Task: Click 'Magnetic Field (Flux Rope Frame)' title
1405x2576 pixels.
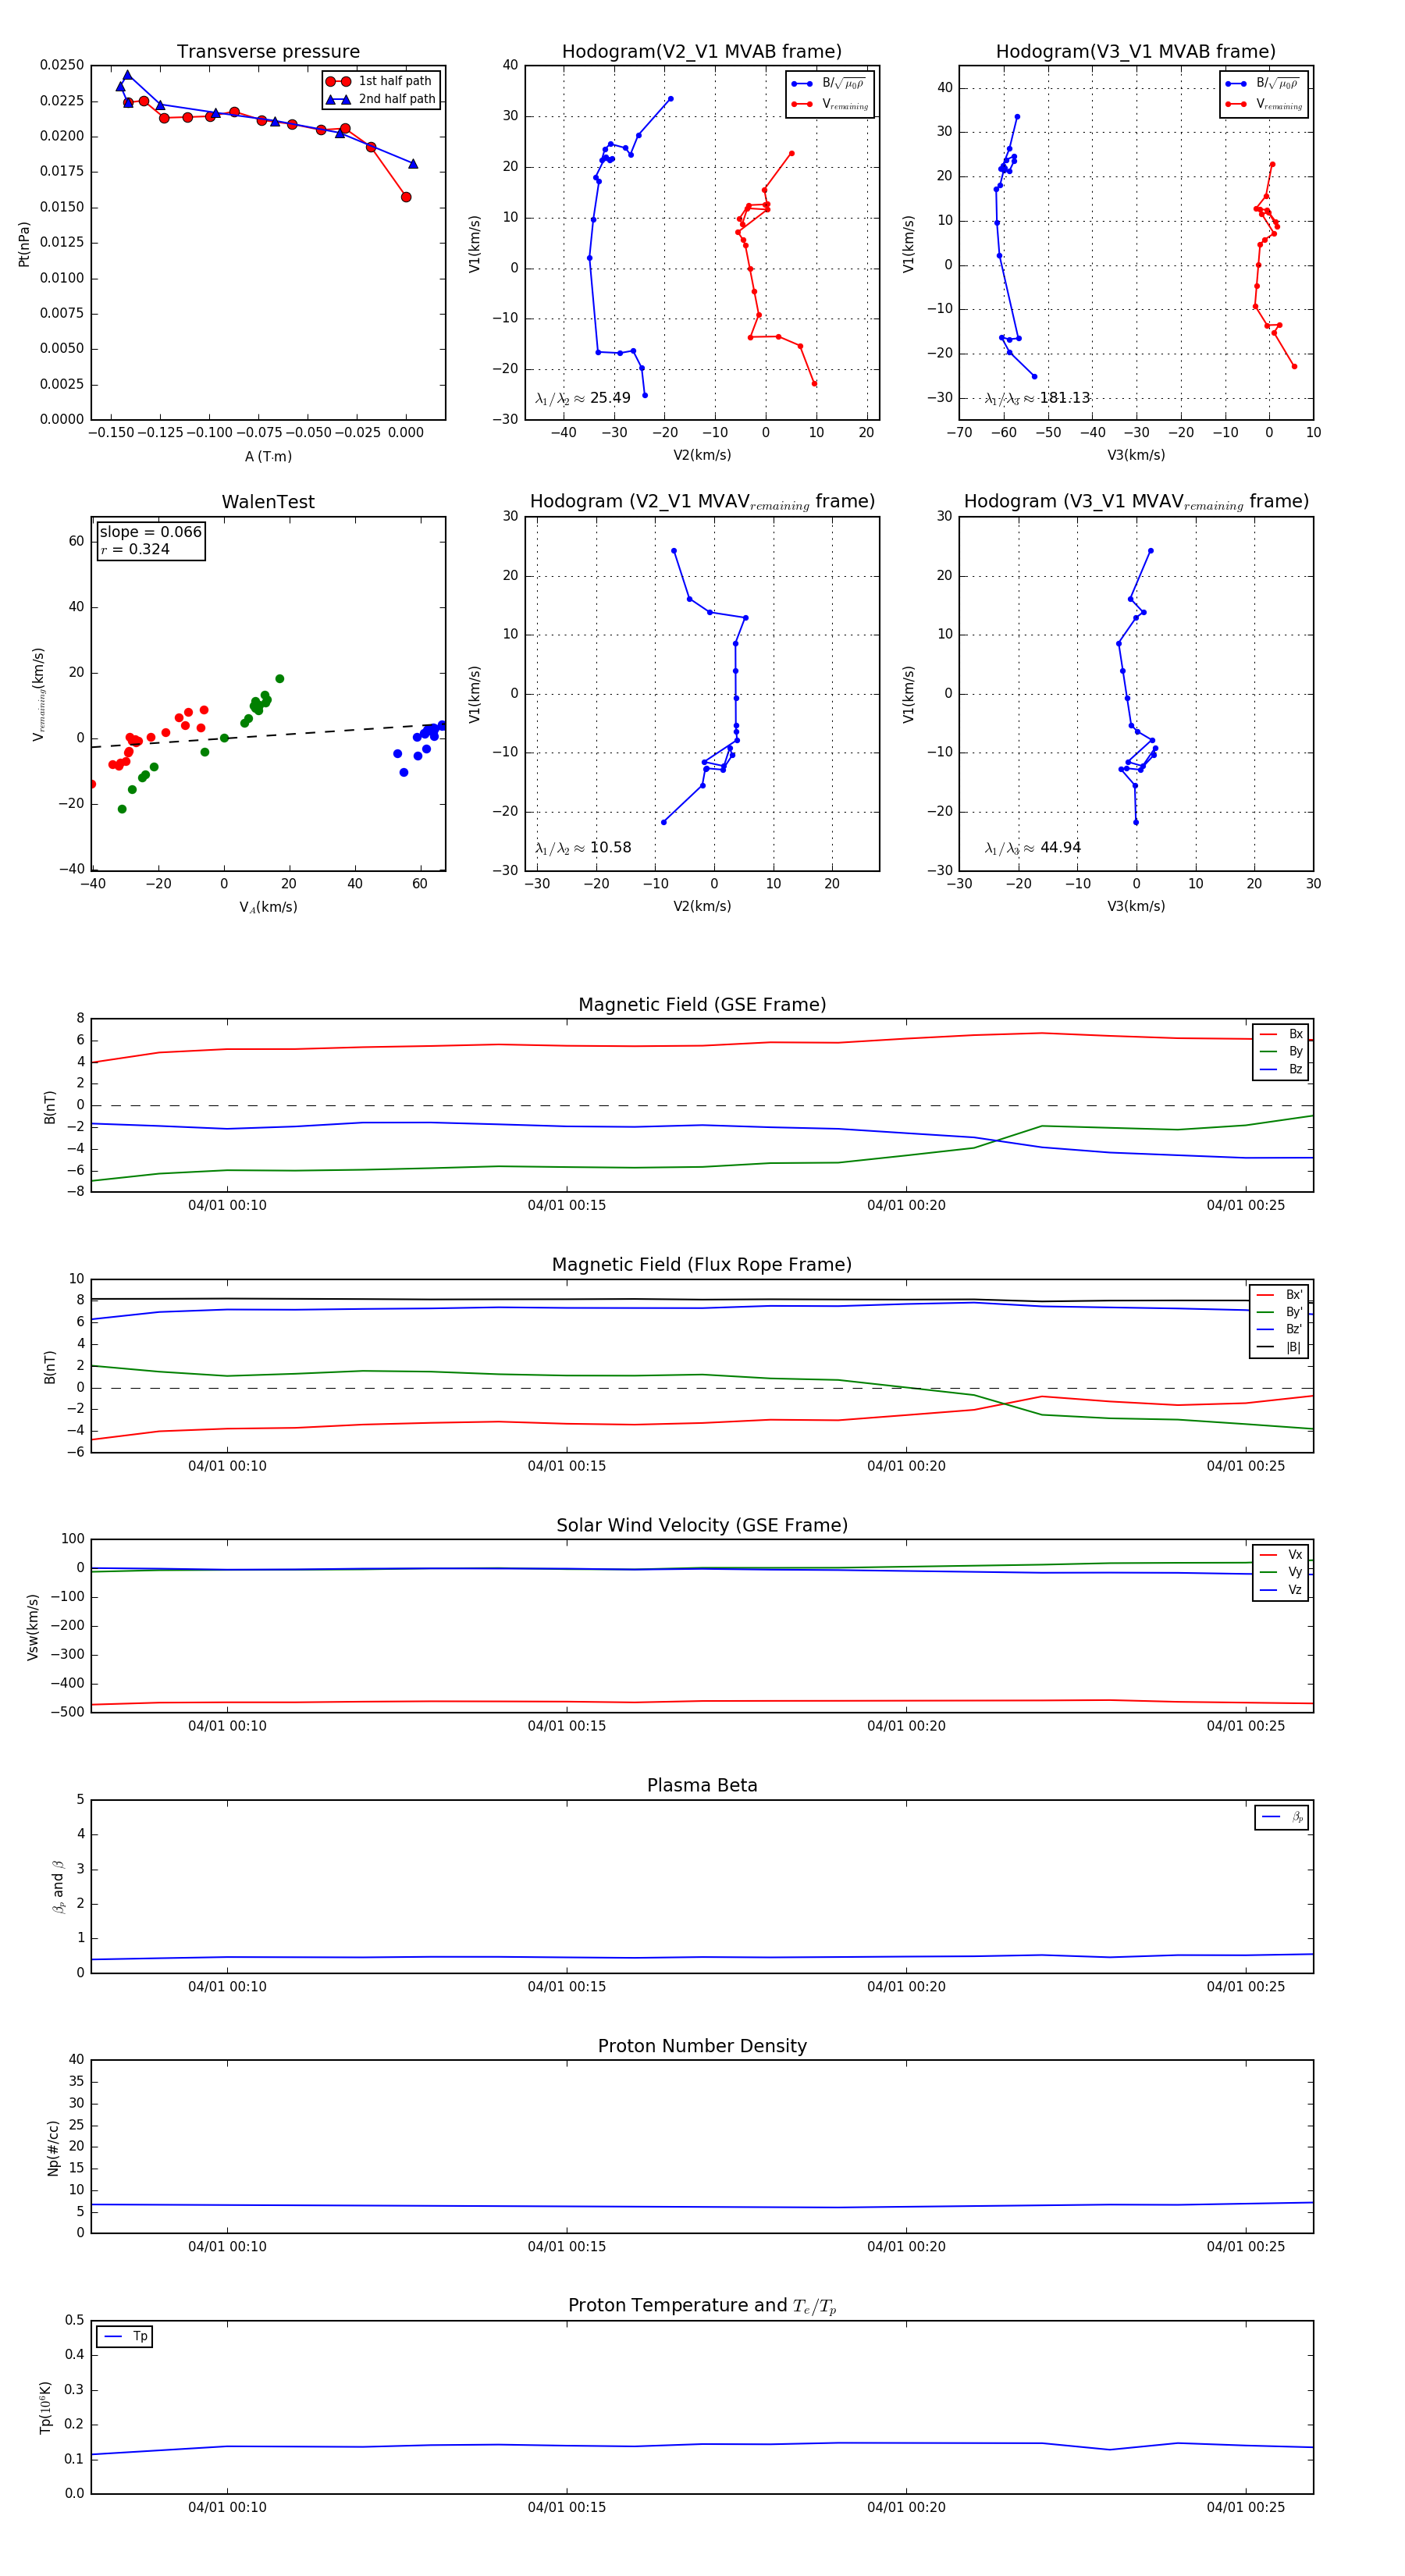Action: (702, 1265)
